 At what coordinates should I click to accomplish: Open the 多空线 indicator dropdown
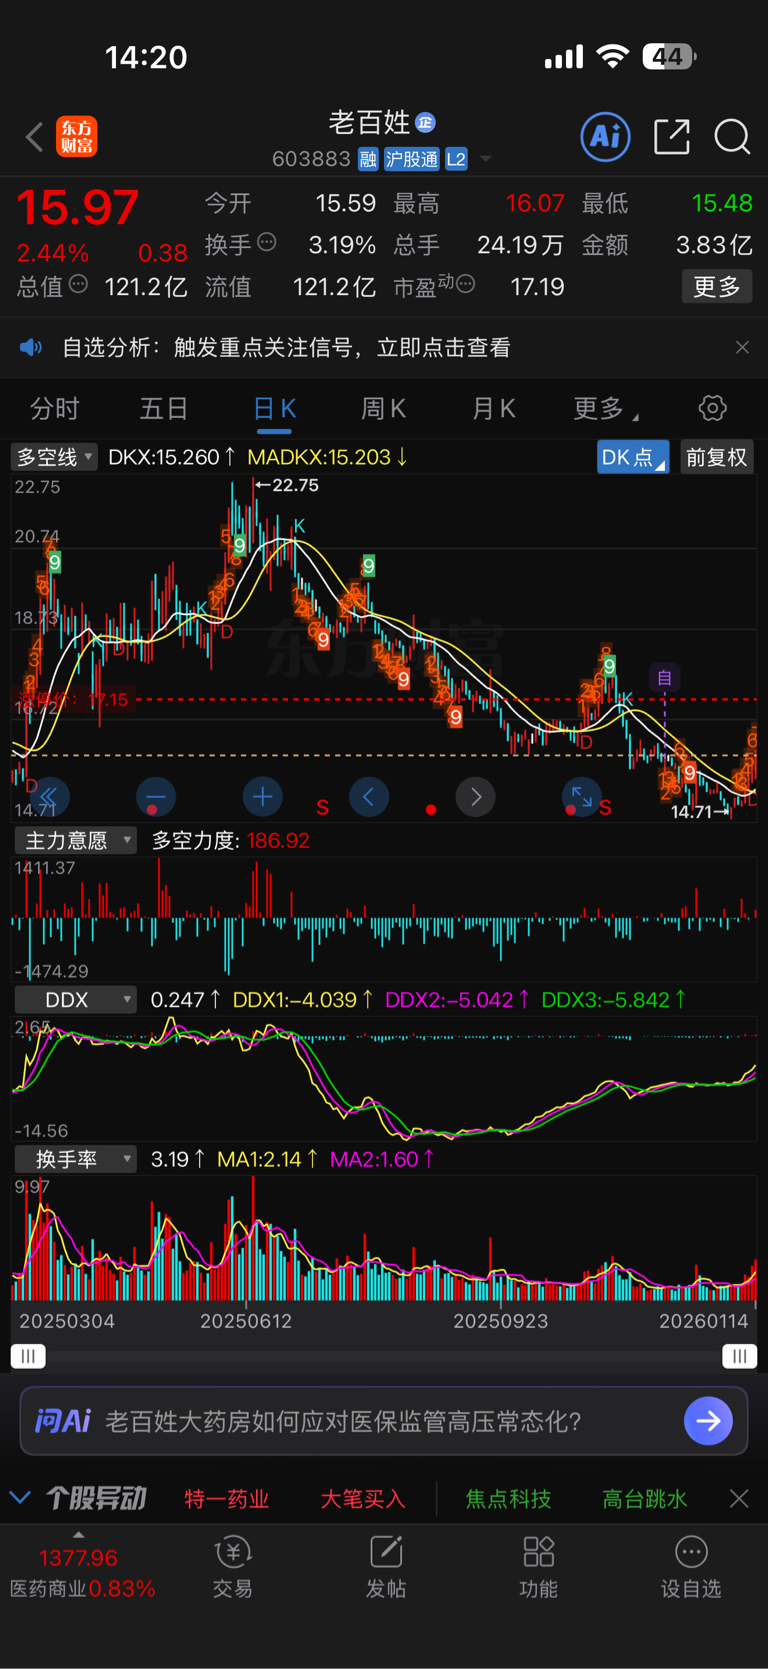point(54,457)
